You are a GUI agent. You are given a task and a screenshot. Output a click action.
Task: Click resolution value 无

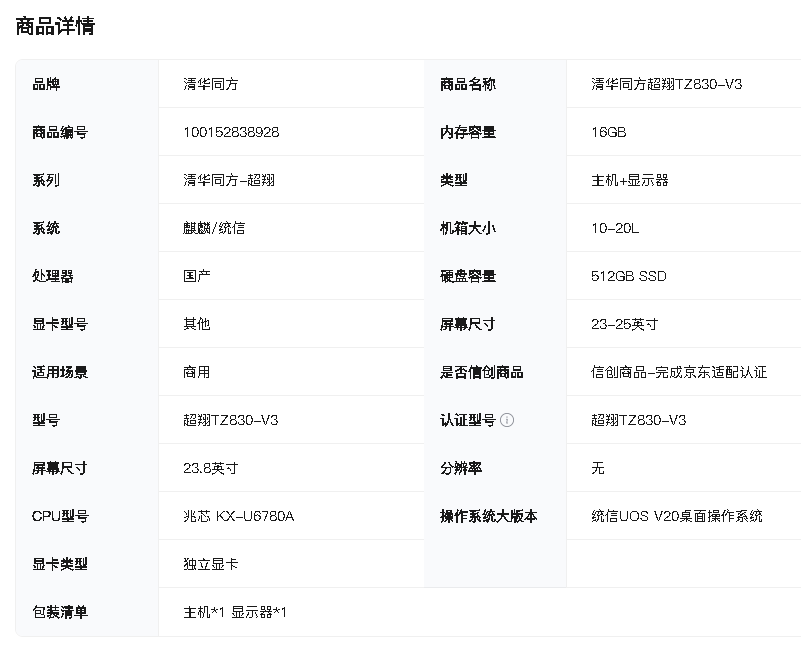(598, 468)
